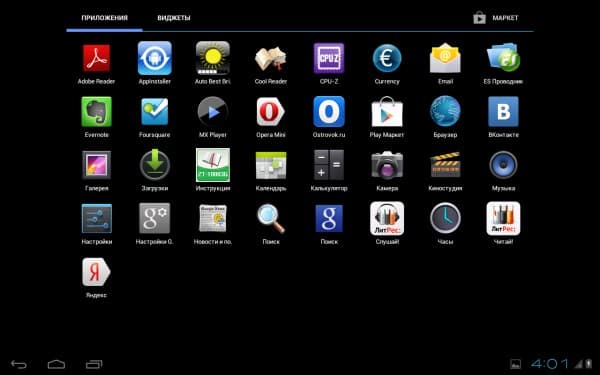Open Часы clock app
The width and height of the screenshot is (600, 375).
coord(445,218)
